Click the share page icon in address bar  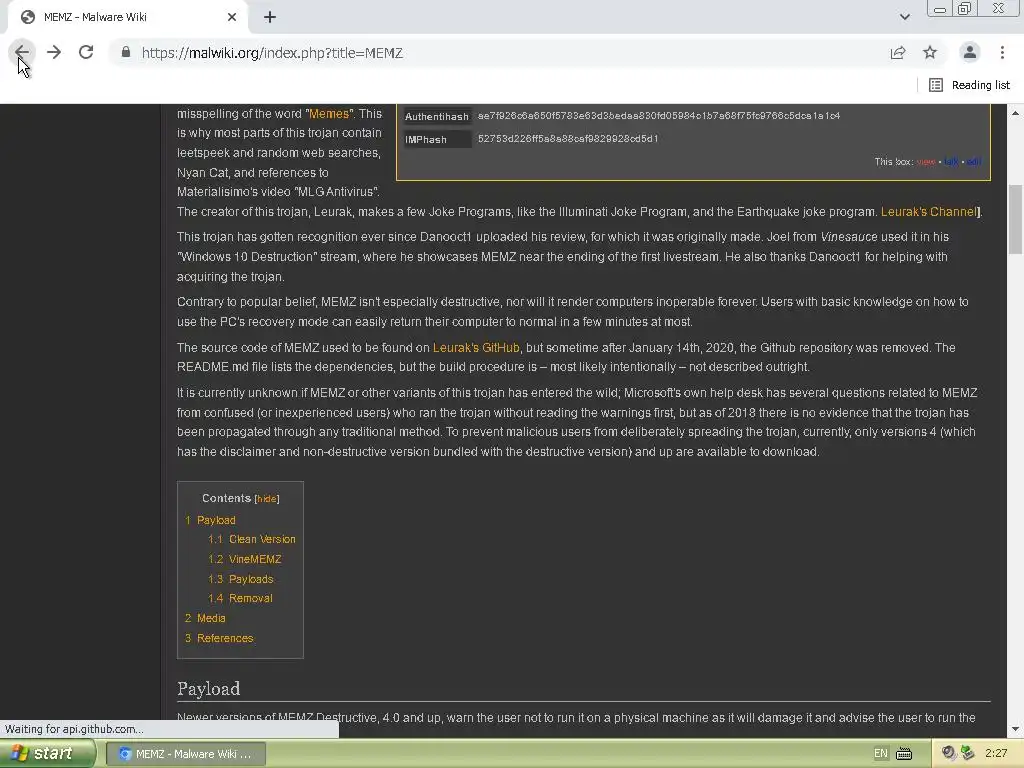click(x=898, y=52)
